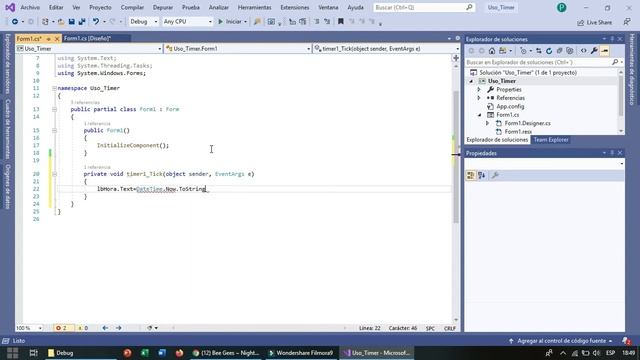Select App.config in Solution Explorer

click(510, 107)
